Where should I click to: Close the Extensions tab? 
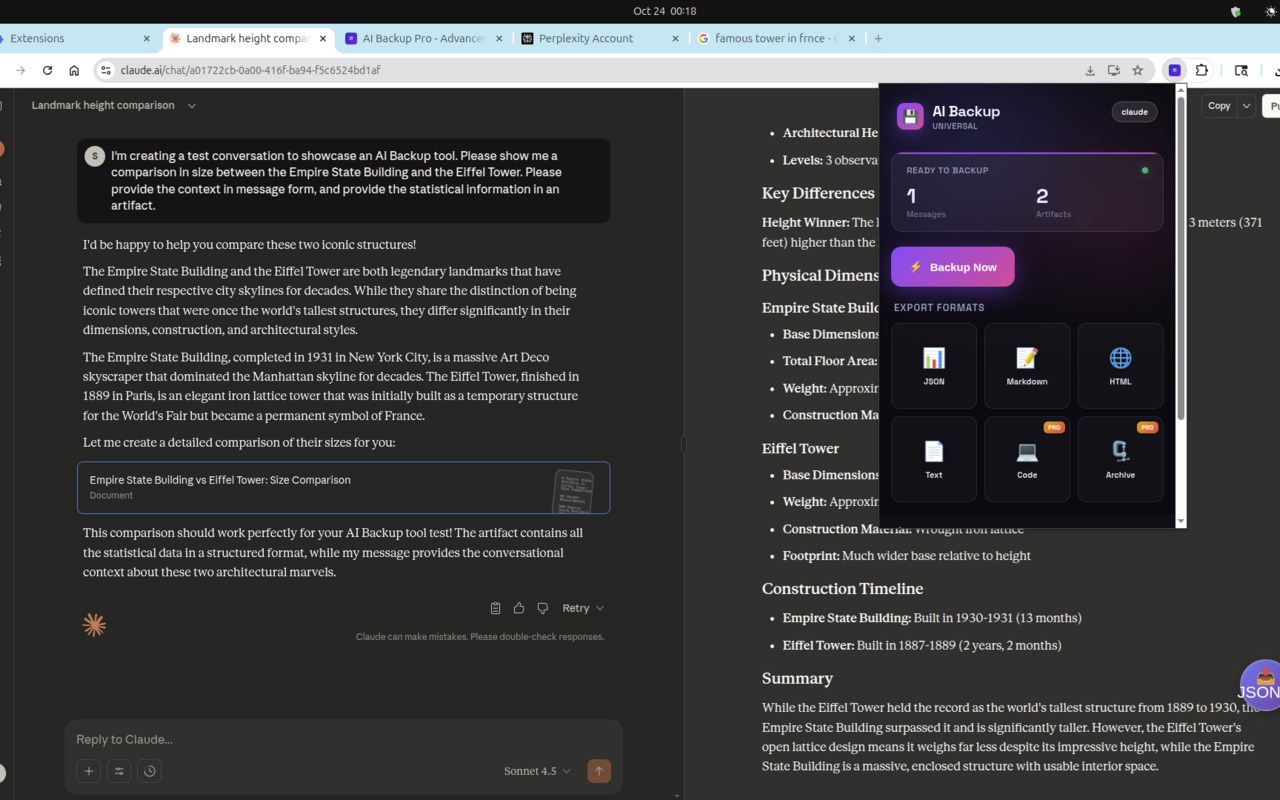146,38
